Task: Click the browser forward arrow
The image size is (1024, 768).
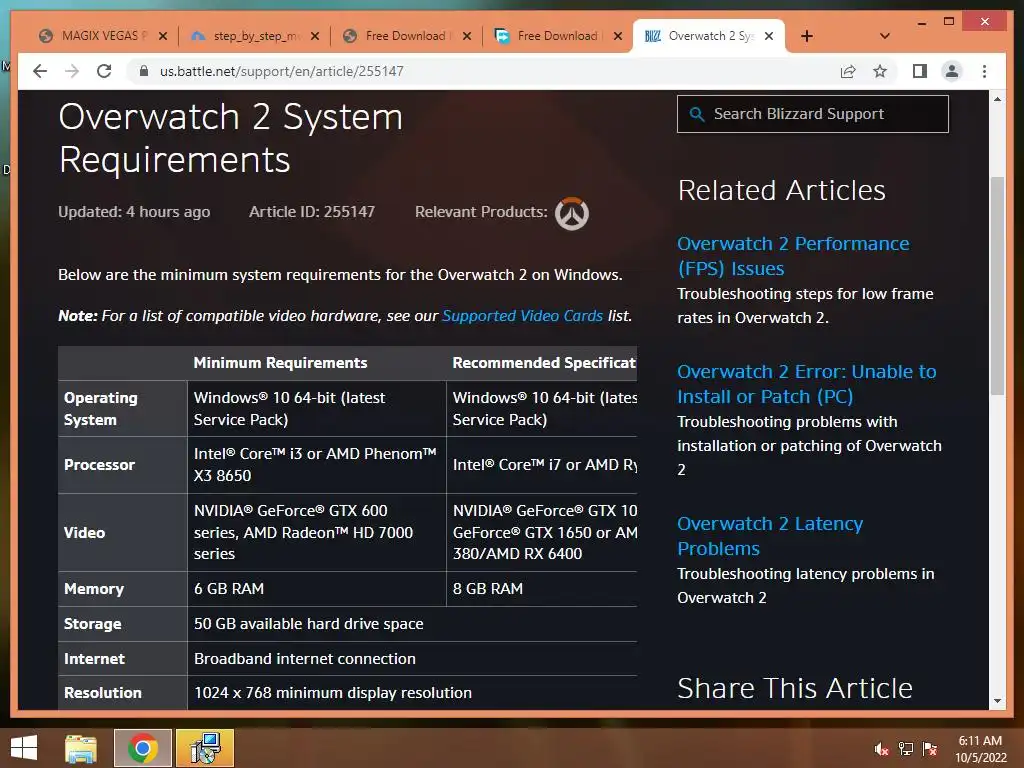Action: click(x=72, y=71)
